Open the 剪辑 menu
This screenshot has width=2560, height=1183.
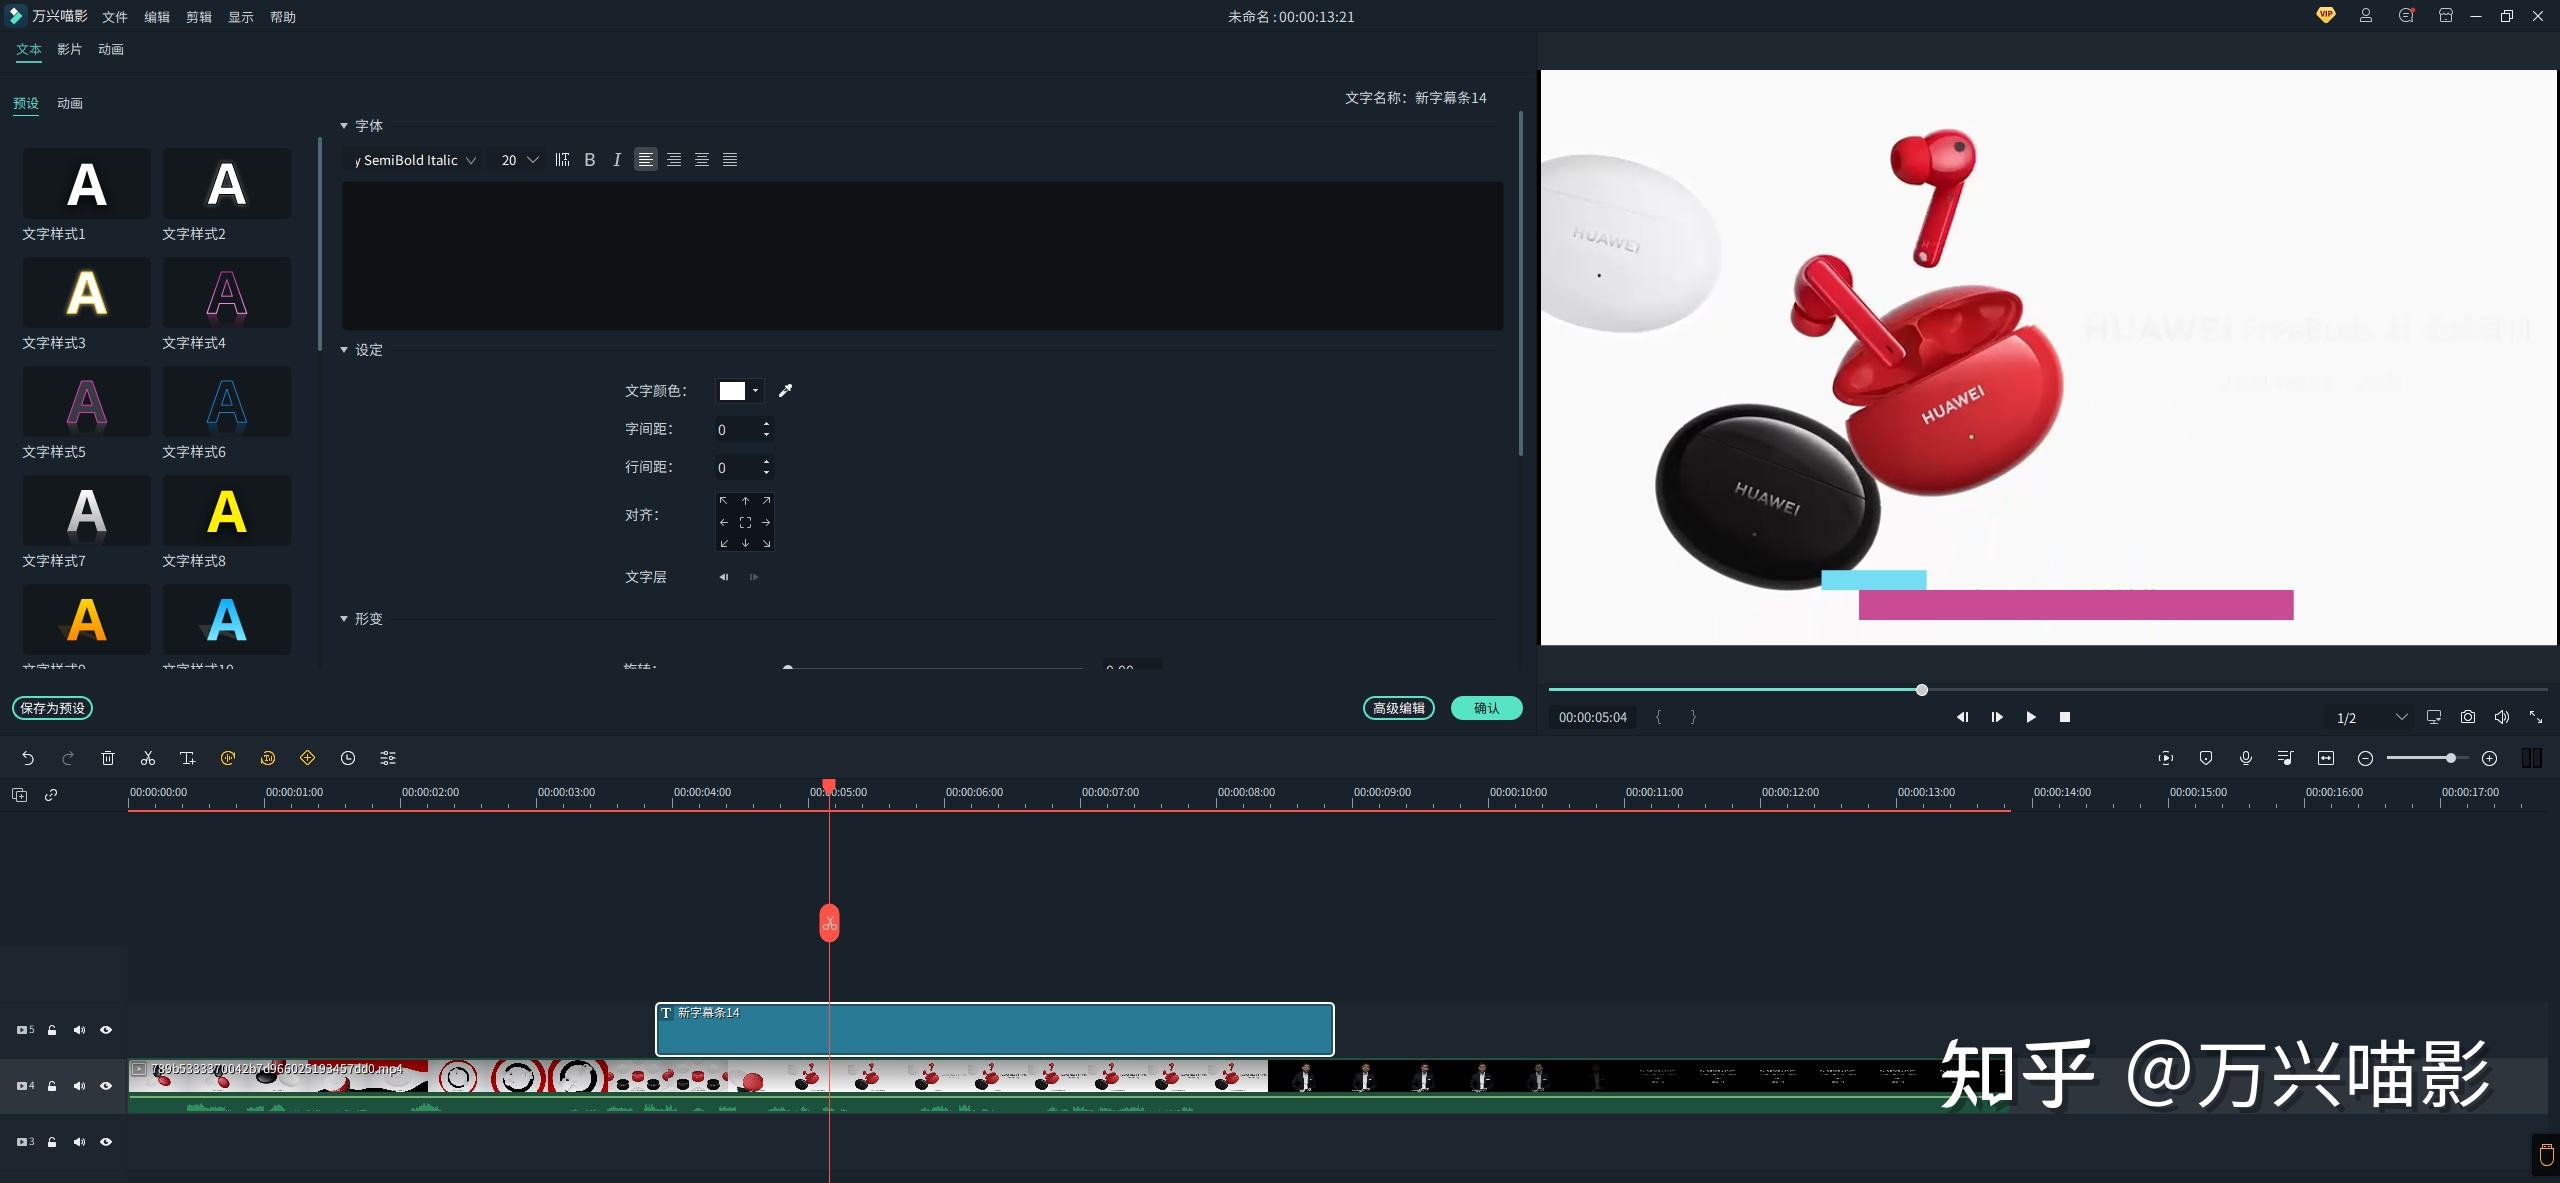pyautogui.click(x=199, y=17)
